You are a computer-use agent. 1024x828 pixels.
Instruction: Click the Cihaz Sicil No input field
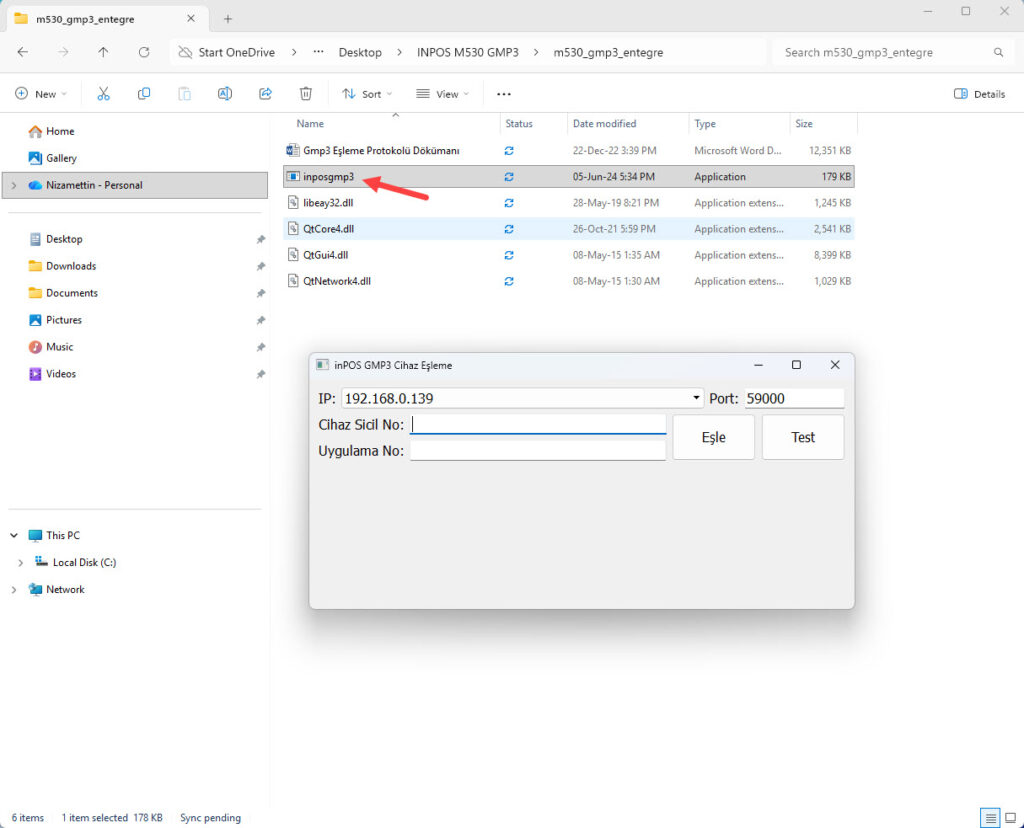pos(538,425)
